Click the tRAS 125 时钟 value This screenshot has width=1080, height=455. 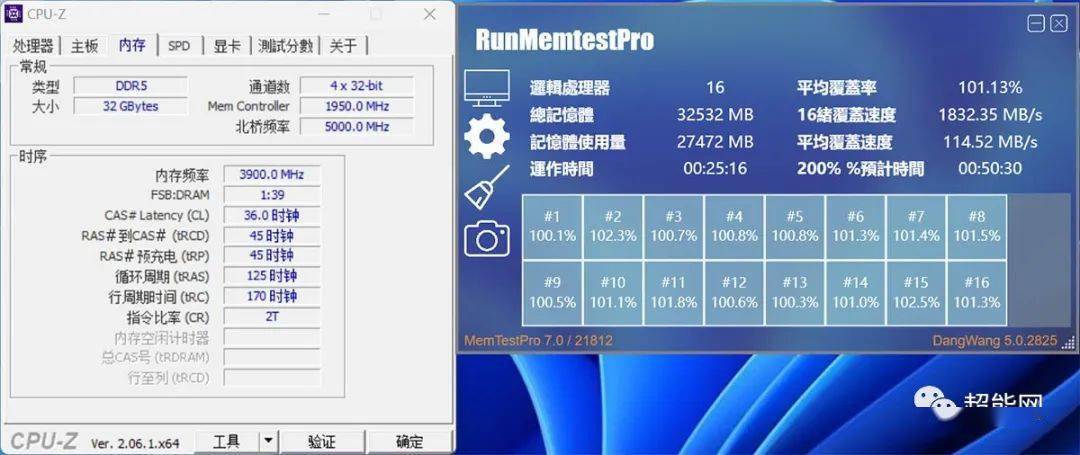tap(271, 276)
